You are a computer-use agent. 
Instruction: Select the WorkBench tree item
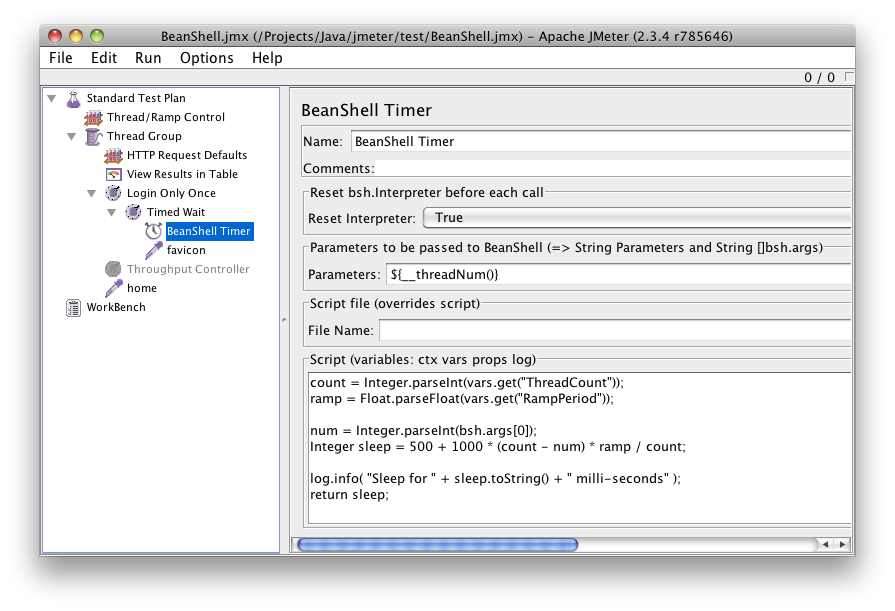click(116, 307)
